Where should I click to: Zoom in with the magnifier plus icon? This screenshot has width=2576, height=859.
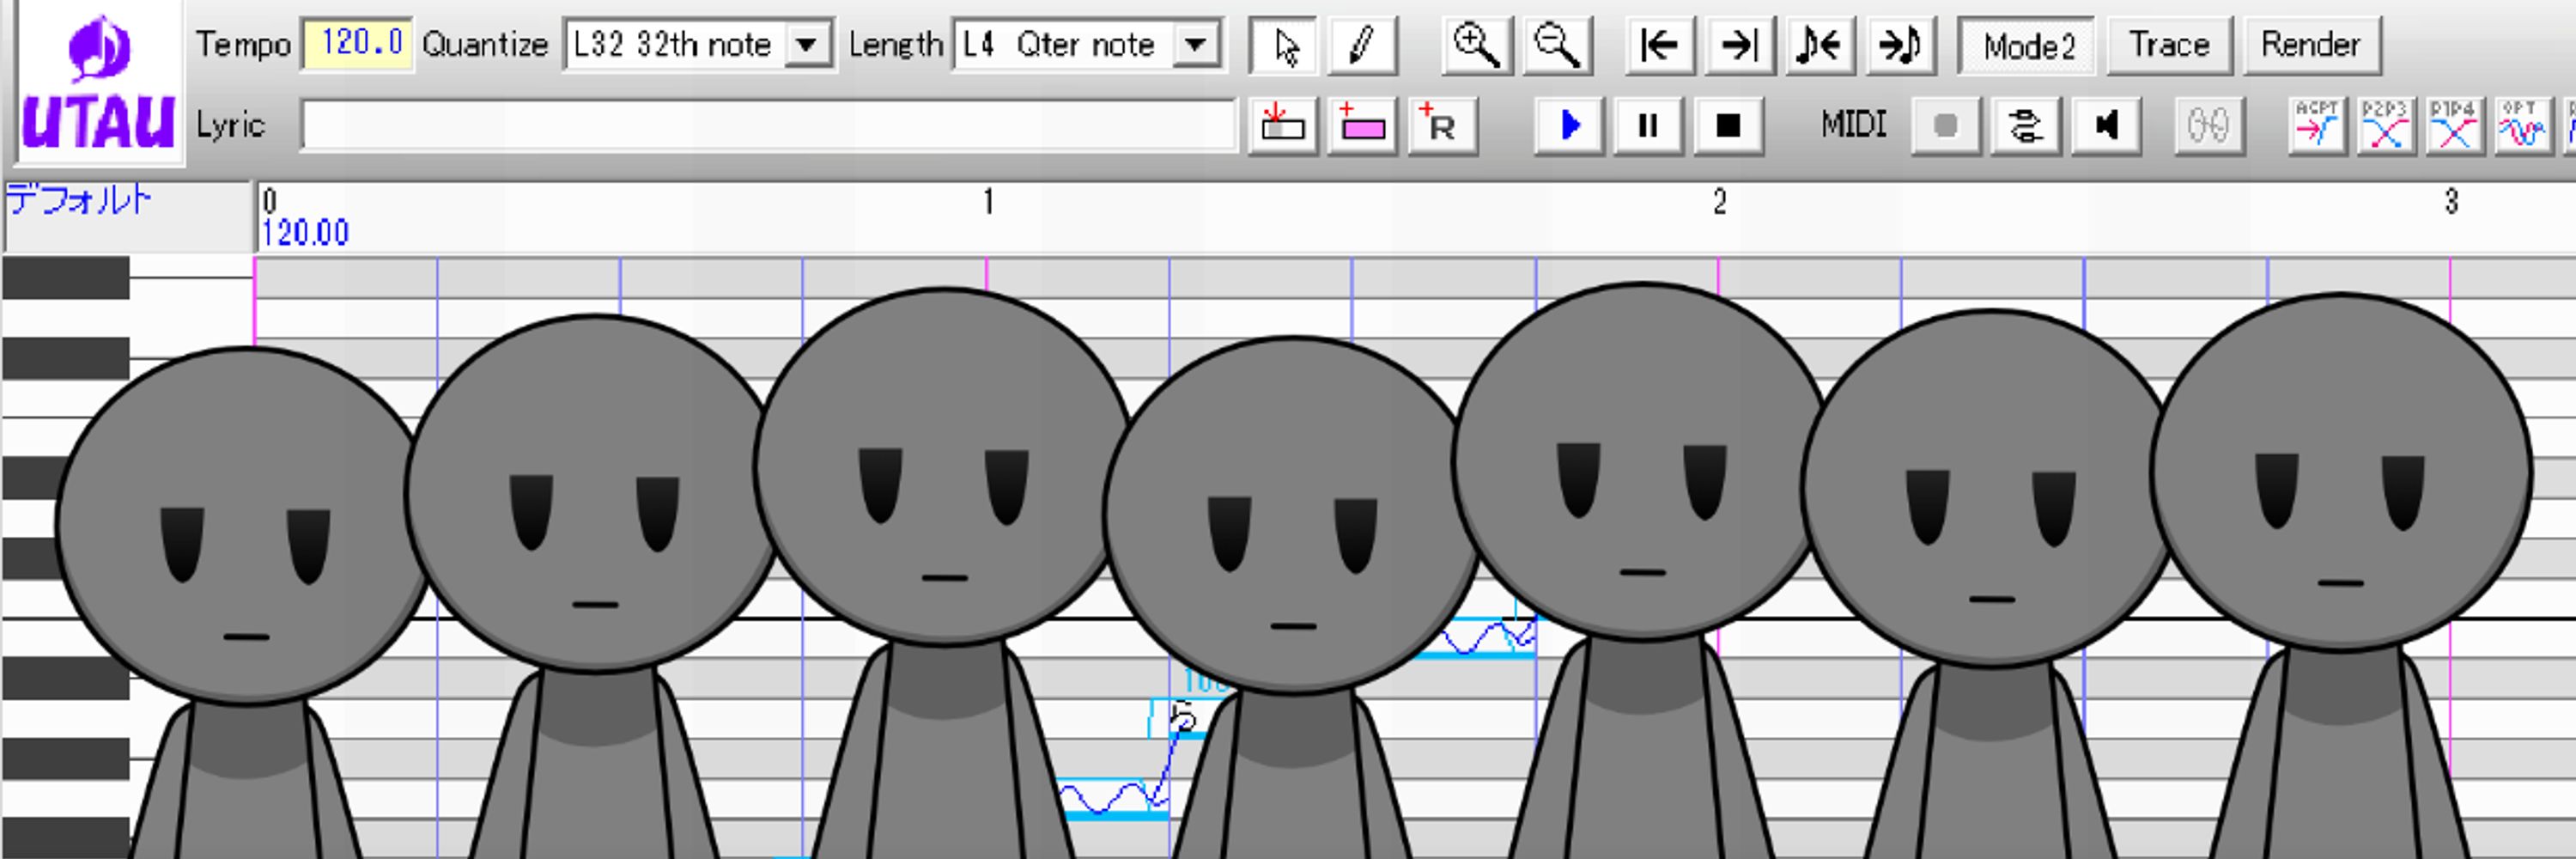(x=1477, y=45)
